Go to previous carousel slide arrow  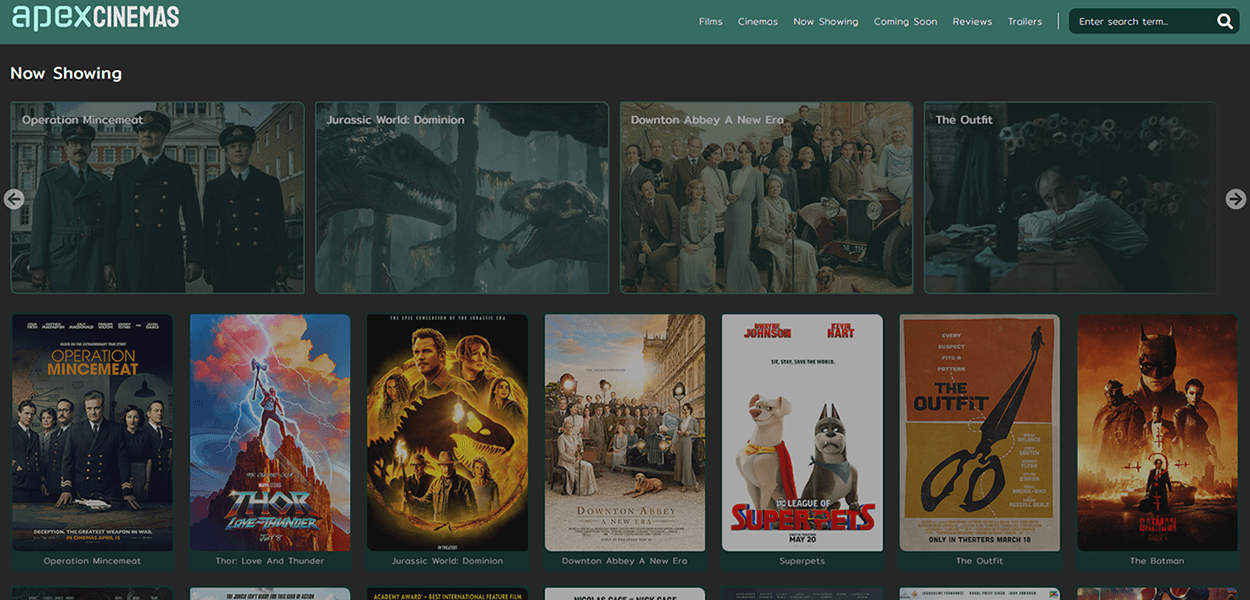14,199
